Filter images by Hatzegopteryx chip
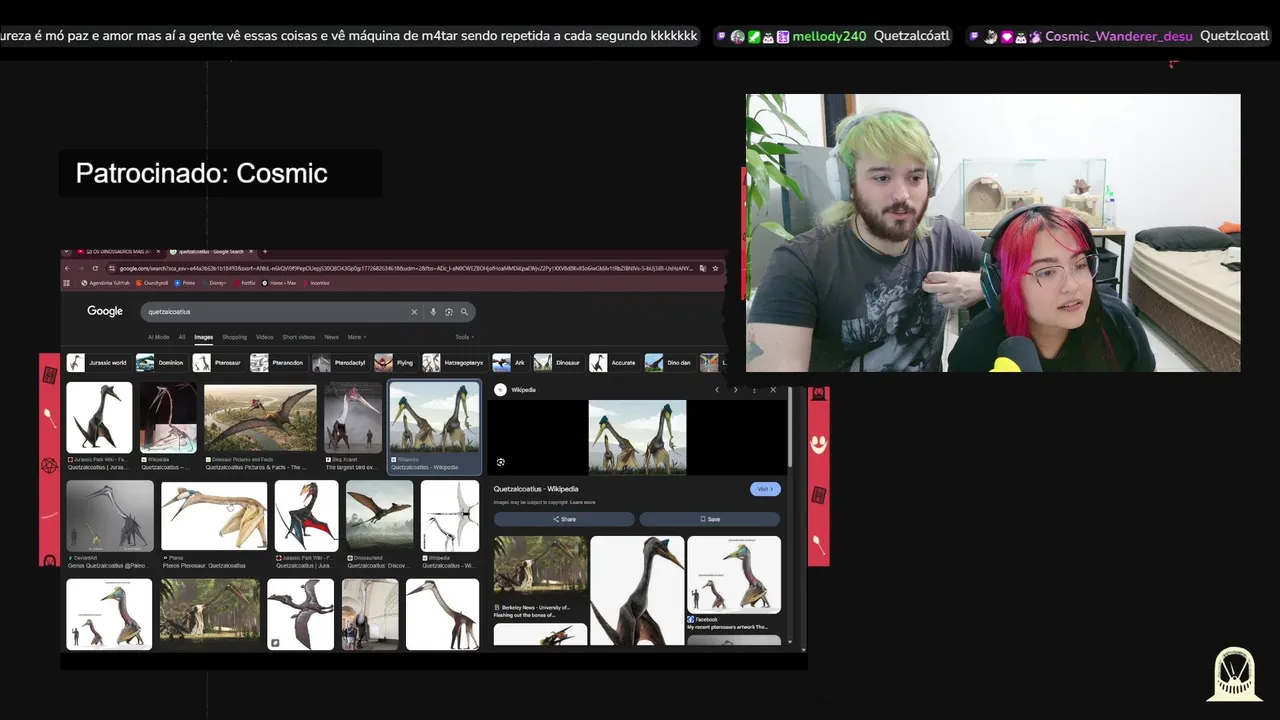Screen dimensions: 1280x720 point(454,363)
